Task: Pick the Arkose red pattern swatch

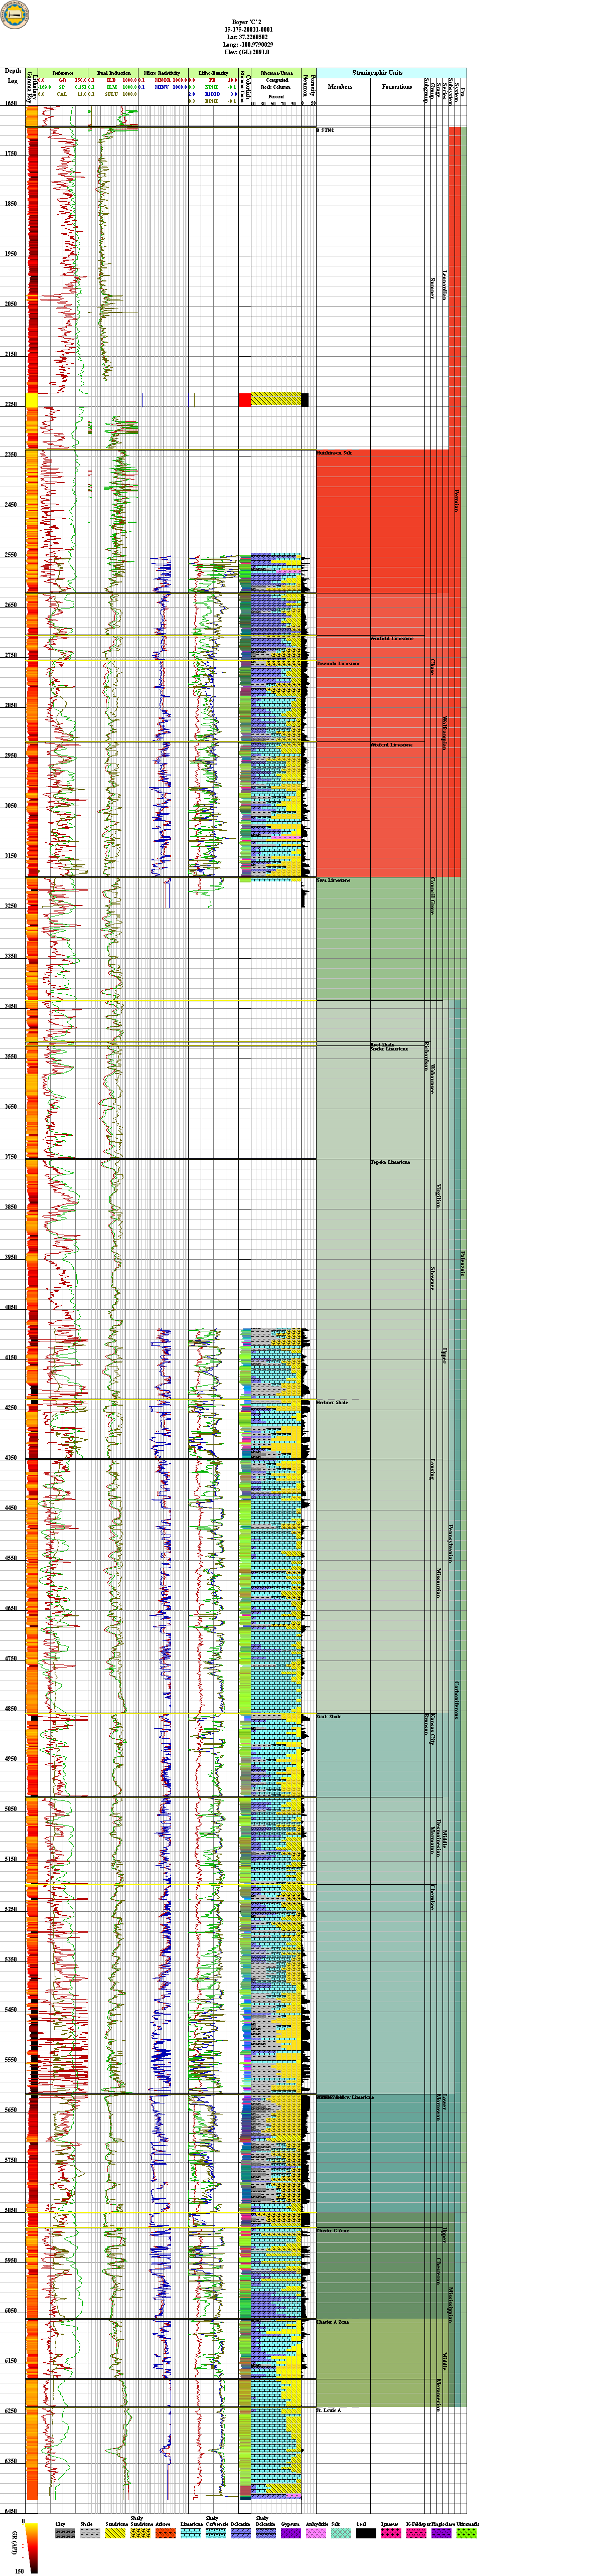Action: tap(166, 2533)
